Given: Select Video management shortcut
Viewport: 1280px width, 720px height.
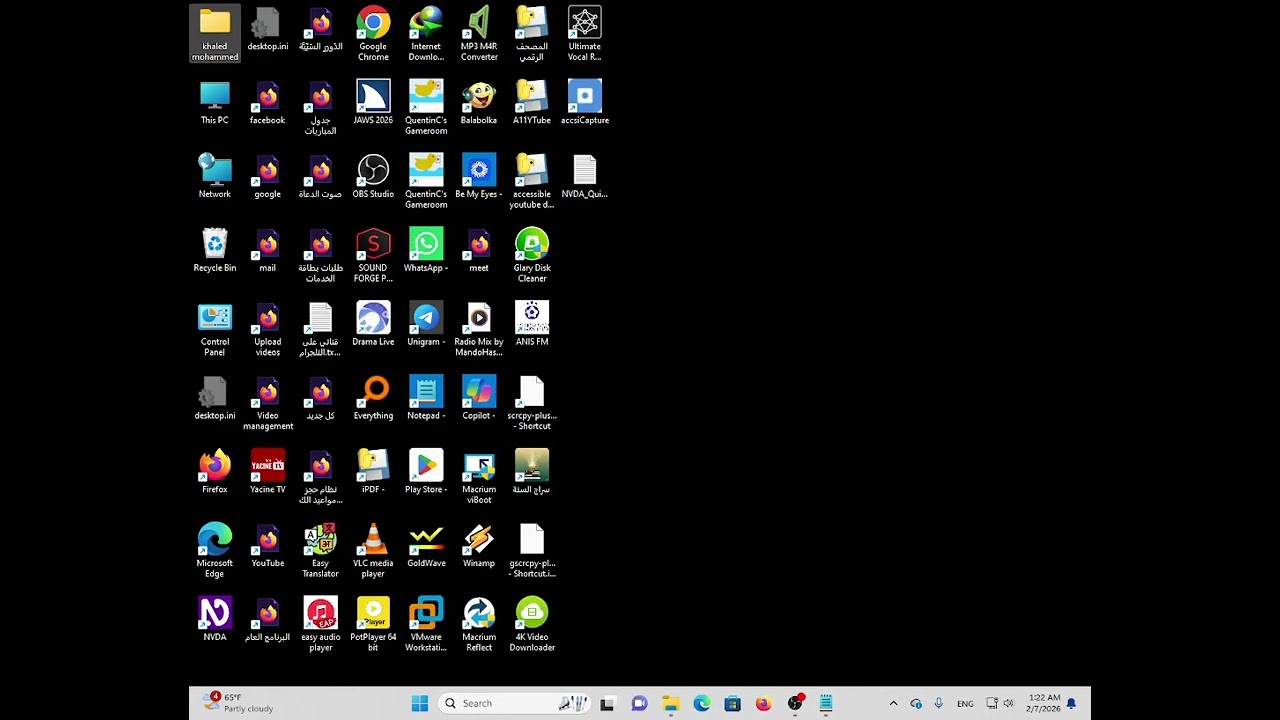Looking at the screenshot, I should pos(268,404).
